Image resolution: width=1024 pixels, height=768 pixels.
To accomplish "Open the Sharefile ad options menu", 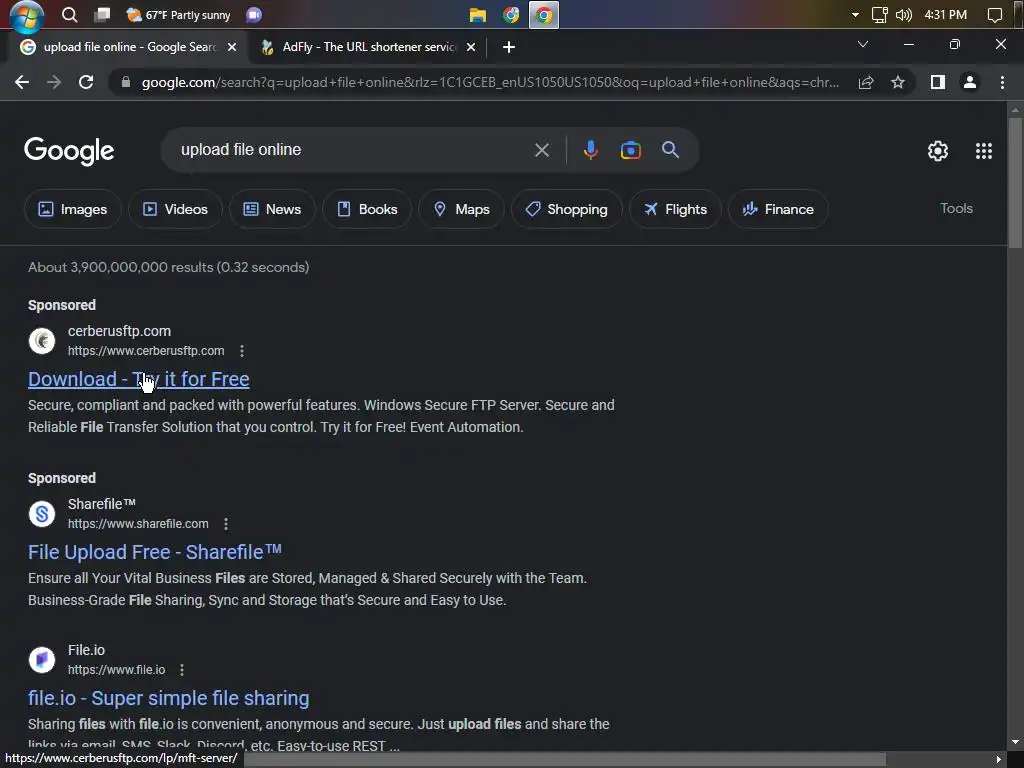I will pos(226,524).
